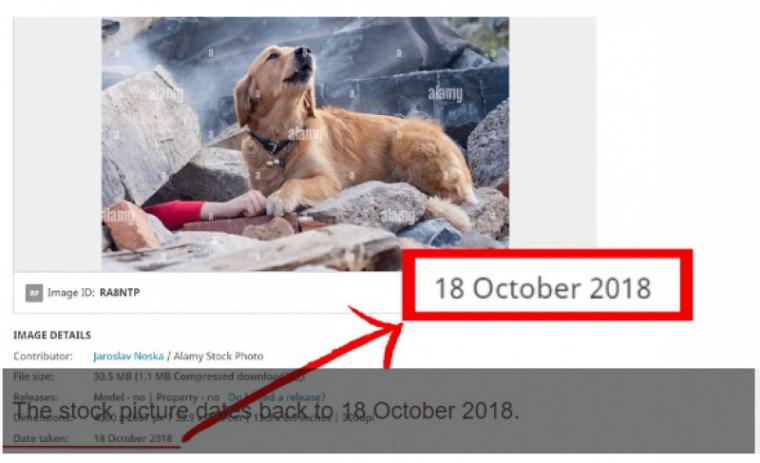Viewport: 760px width, 463px height.
Task: Click the red arrow head annotation
Action: pos(383,330)
